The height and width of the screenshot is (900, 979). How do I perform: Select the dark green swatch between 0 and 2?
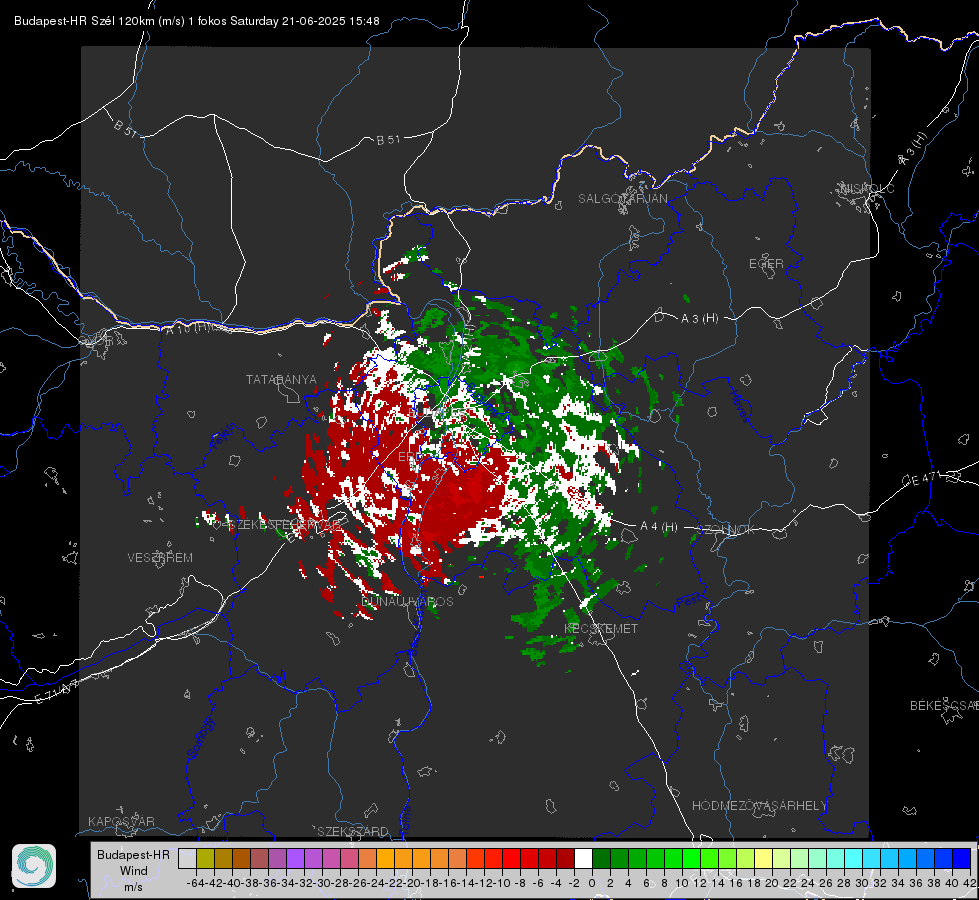[601, 858]
